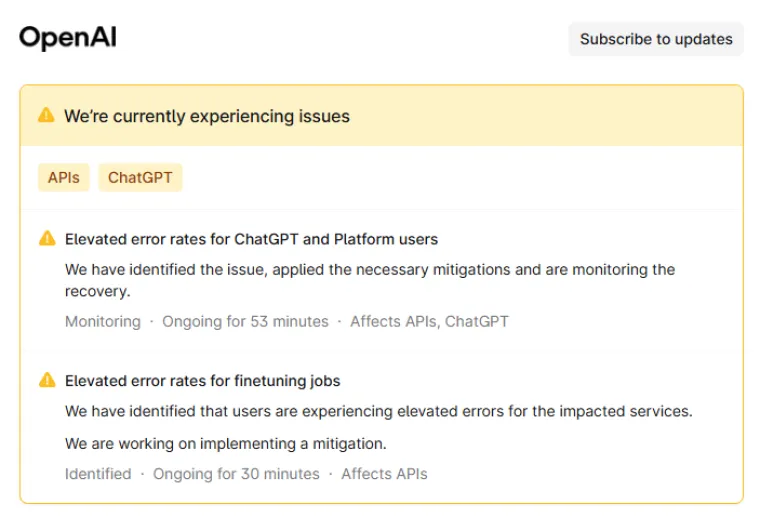
Task: Select the ChatGPT component tag
Action: pos(140,178)
